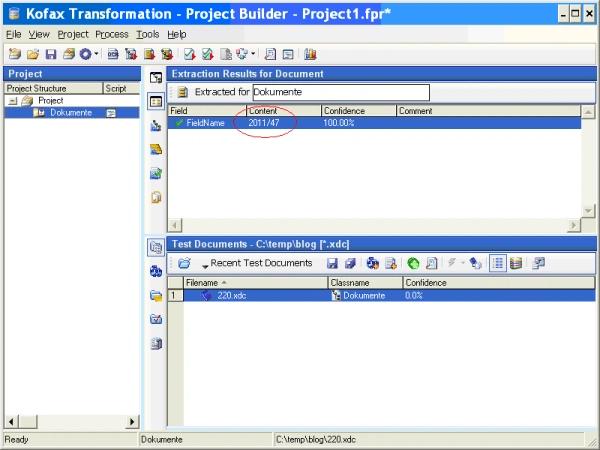This screenshot has width=600, height=450.
Task: Toggle the list view button in Test Documents toolbar
Action: click(x=498, y=263)
